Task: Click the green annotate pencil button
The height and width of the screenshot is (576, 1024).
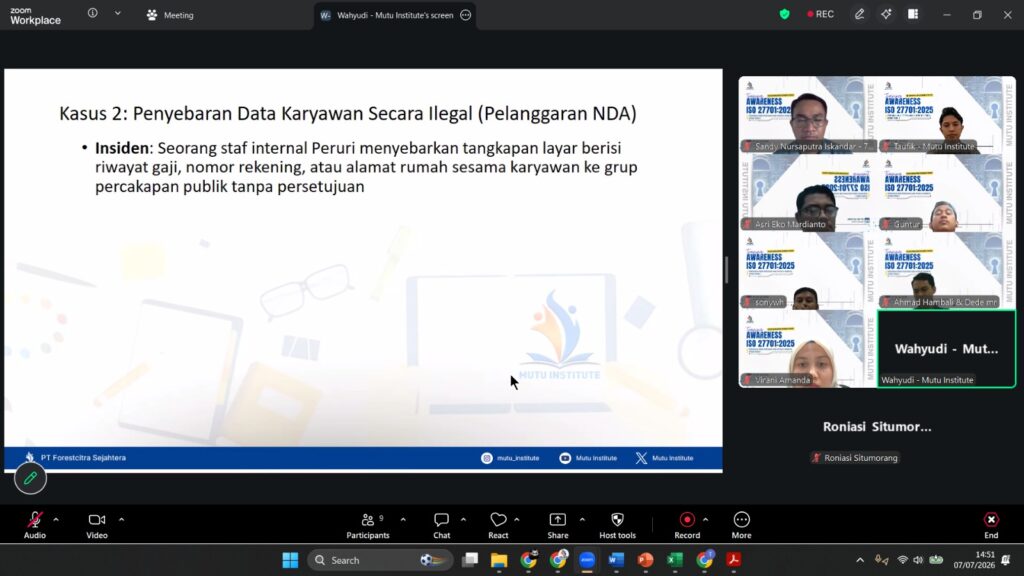Action: (30, 479)
